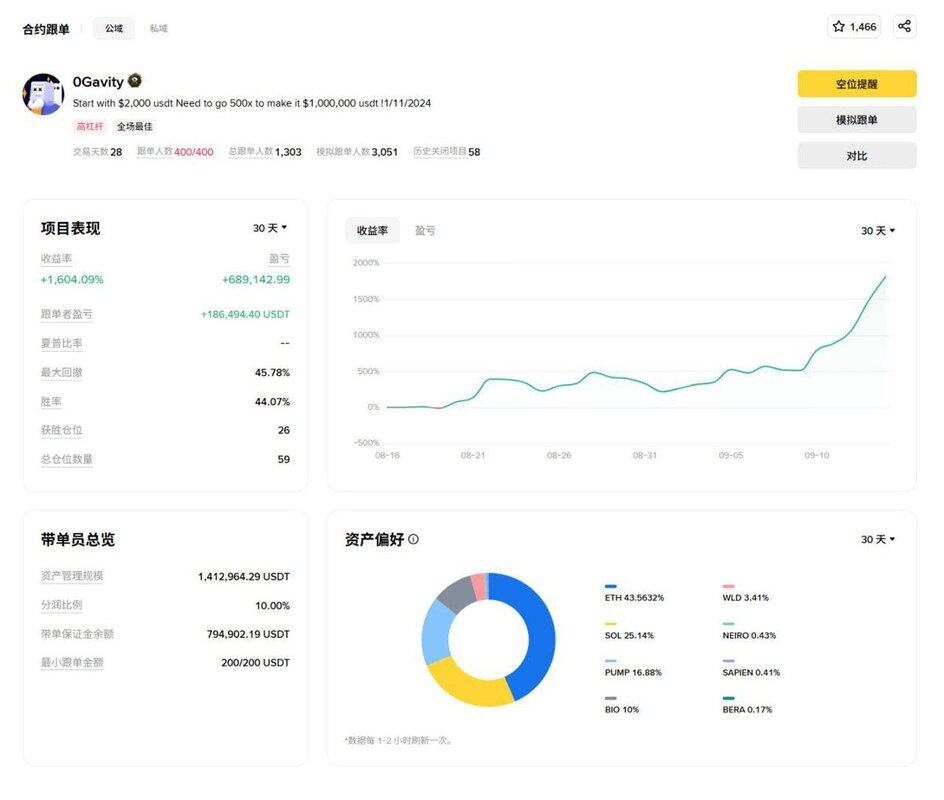Click the 模拟跟单人数 3,051 stat
Viewport: 944px width, 800px height.
coord(357,152)
